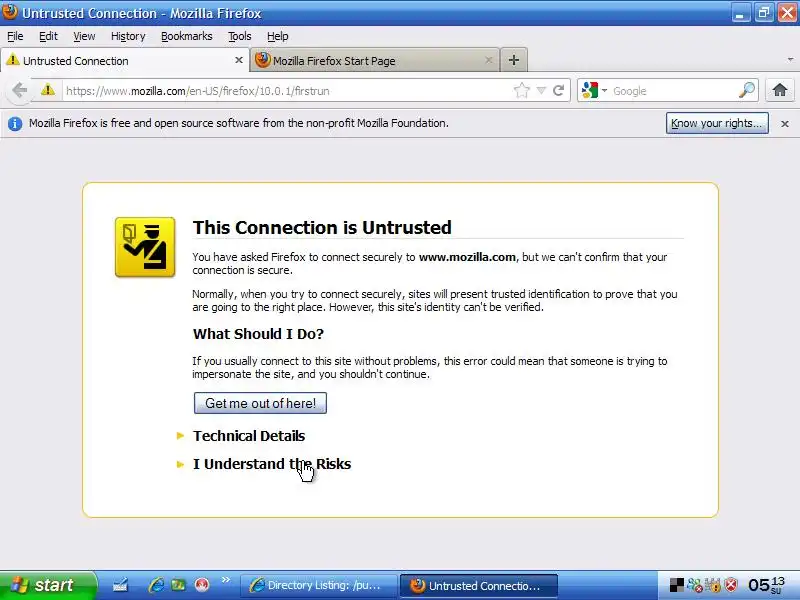Click the green quick launch icon

179,585
